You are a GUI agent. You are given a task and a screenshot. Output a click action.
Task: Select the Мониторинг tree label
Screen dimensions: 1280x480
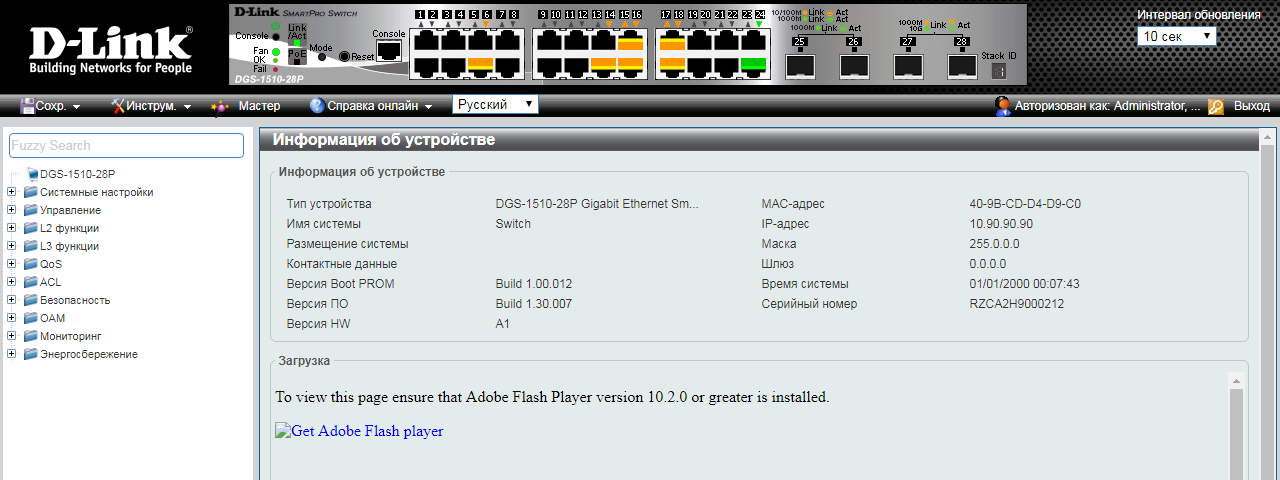click(x=70, y=336)
